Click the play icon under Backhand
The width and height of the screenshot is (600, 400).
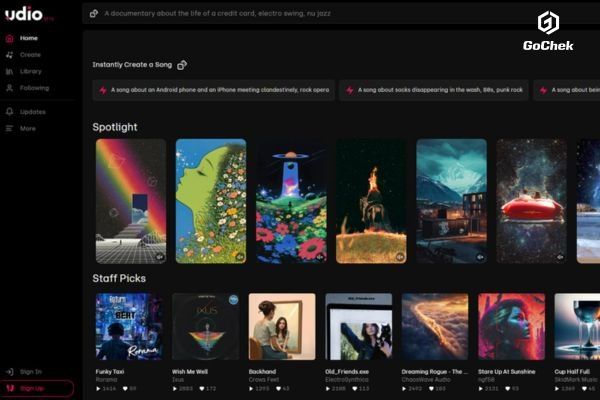tap(251, 389)
